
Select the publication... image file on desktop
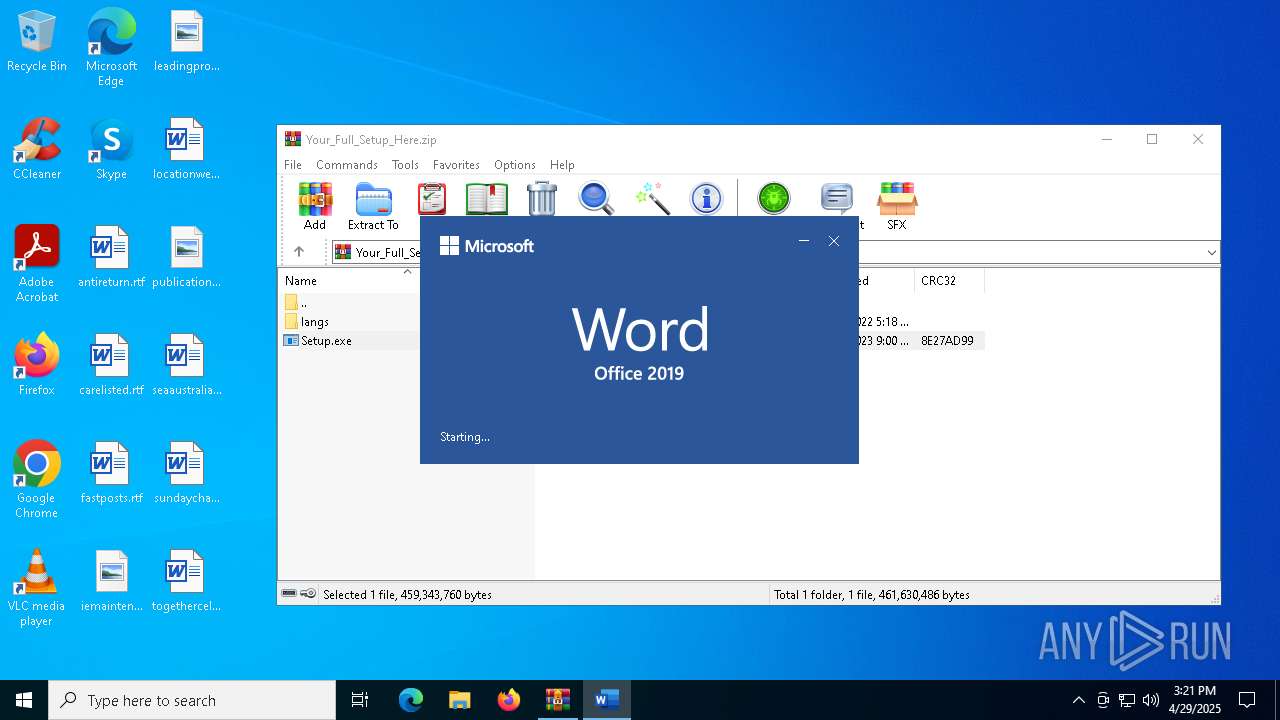[x=186, y=257]
